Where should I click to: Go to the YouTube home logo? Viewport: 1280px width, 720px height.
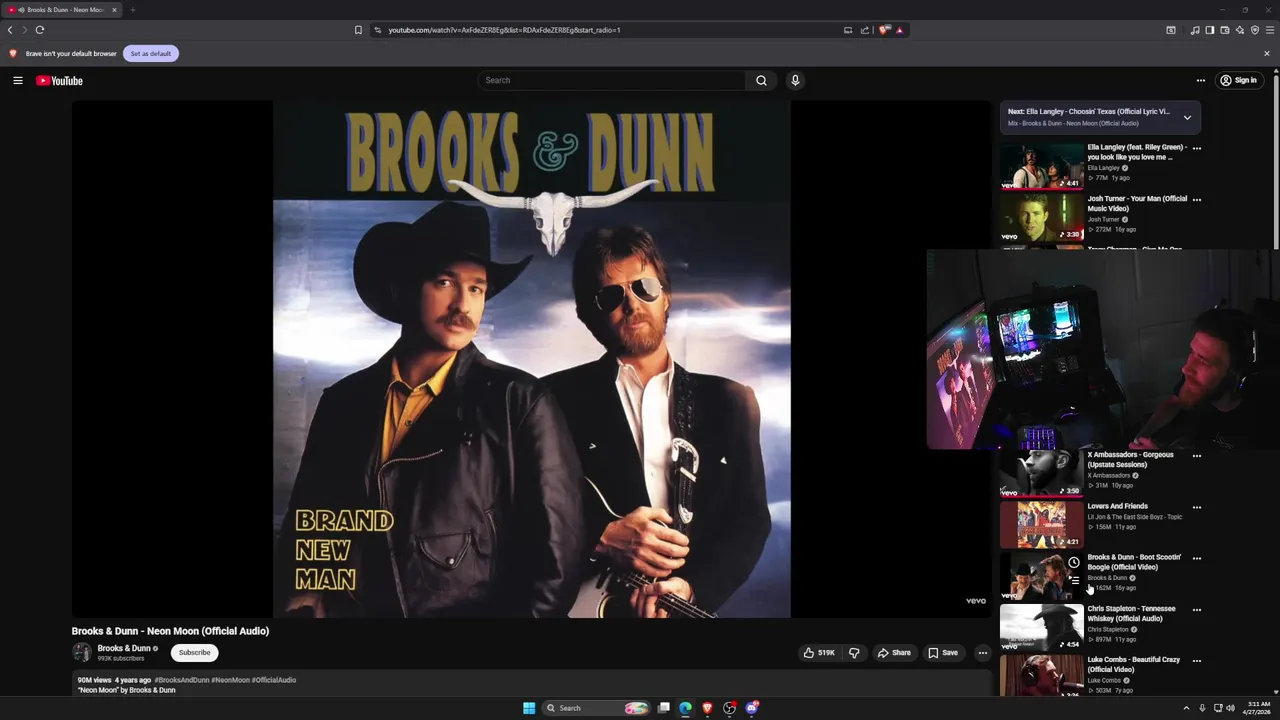(x=59, y=80)
